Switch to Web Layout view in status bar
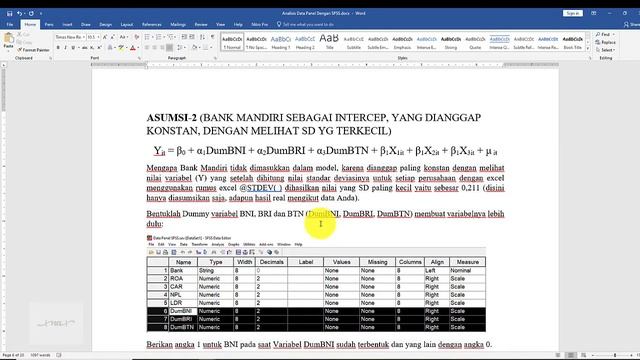 [584, 355]
